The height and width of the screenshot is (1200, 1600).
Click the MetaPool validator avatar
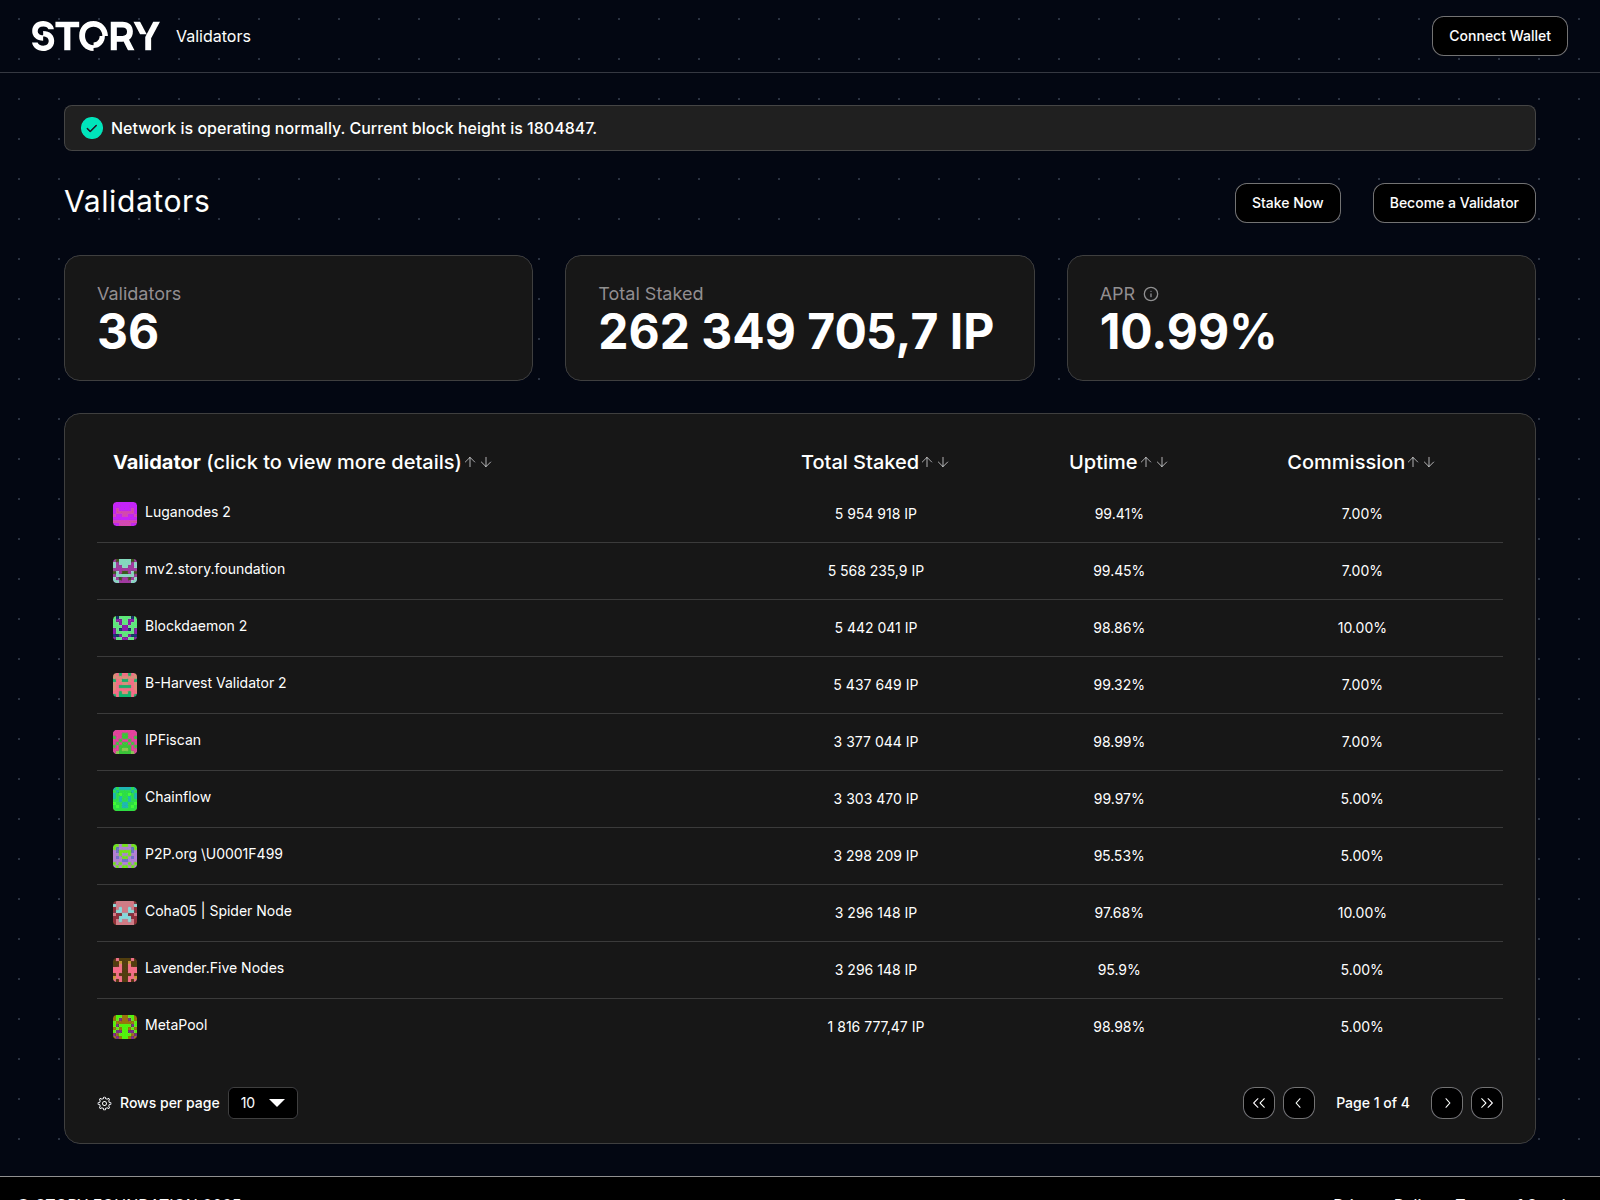(125, 1027)
